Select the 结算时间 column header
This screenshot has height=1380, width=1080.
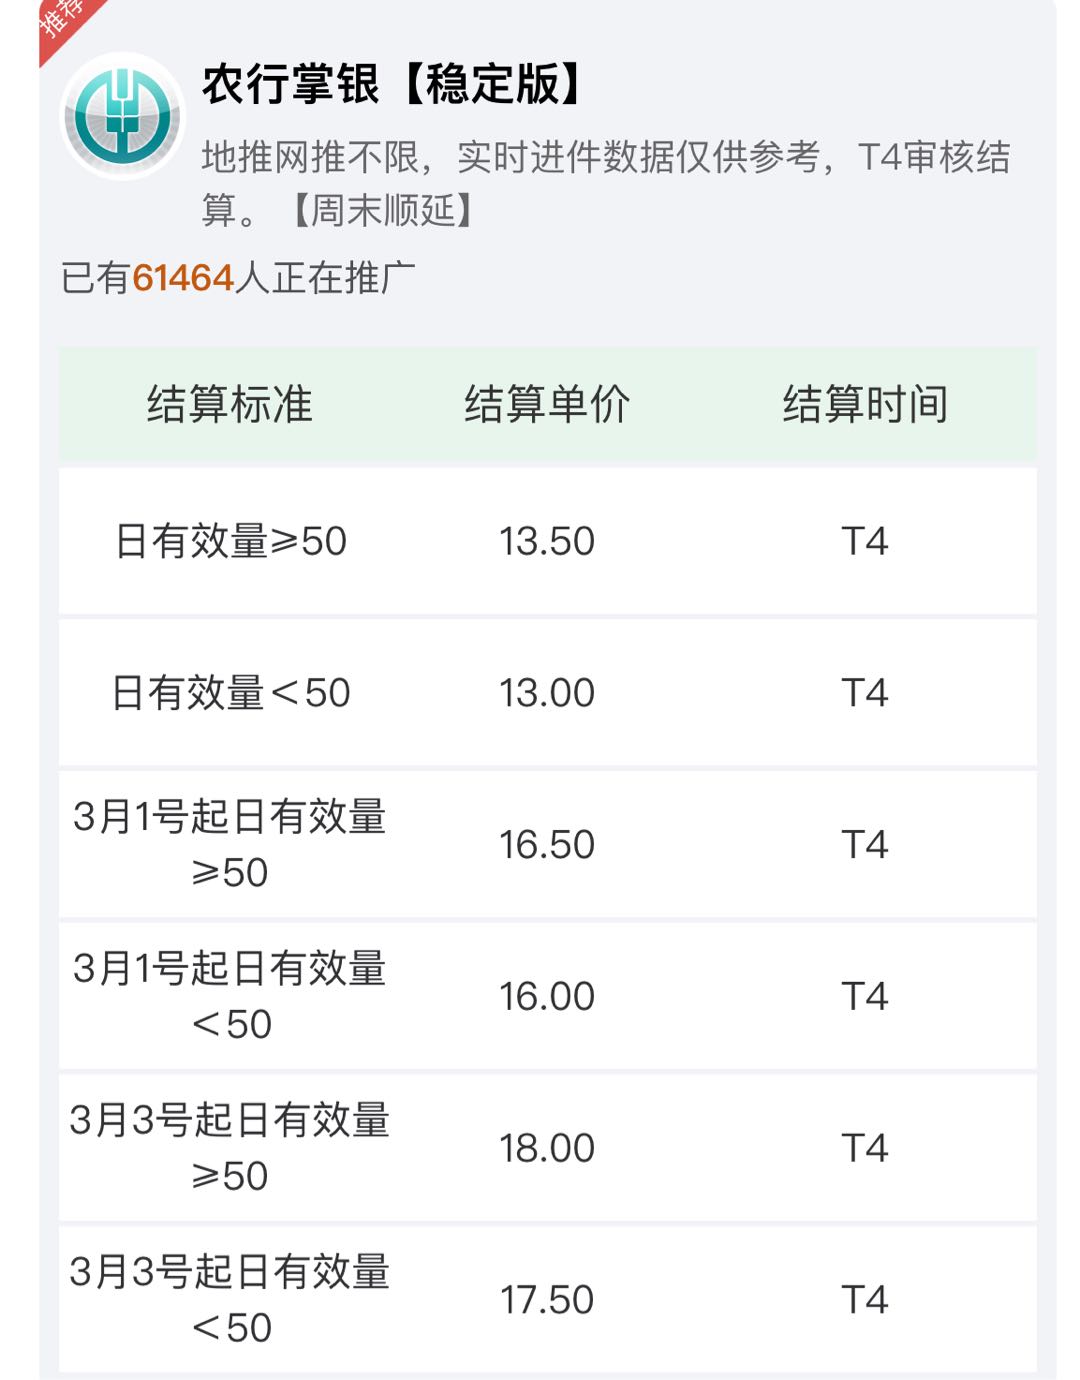[x=865, y=405]
